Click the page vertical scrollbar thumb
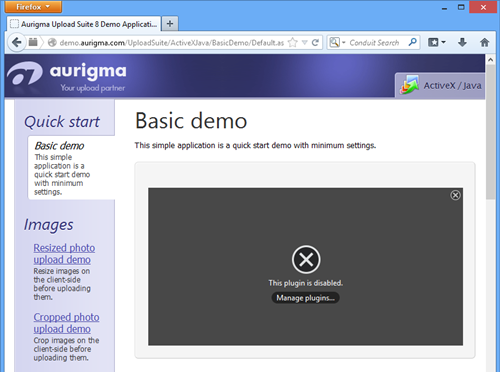This screenshot has height=372, width=500. [490, 132]
